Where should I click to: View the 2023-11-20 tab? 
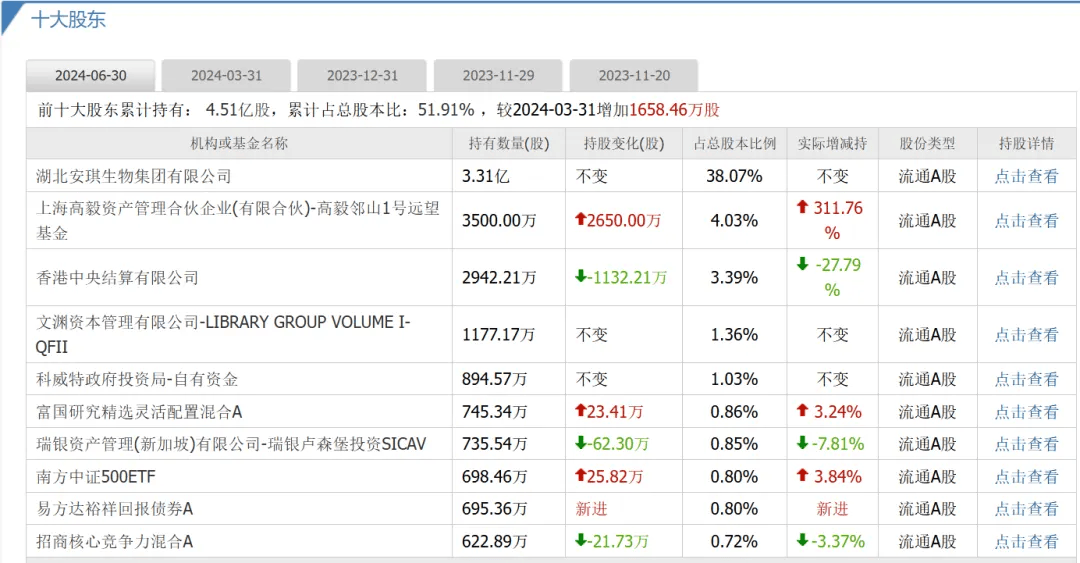(634, 76)
